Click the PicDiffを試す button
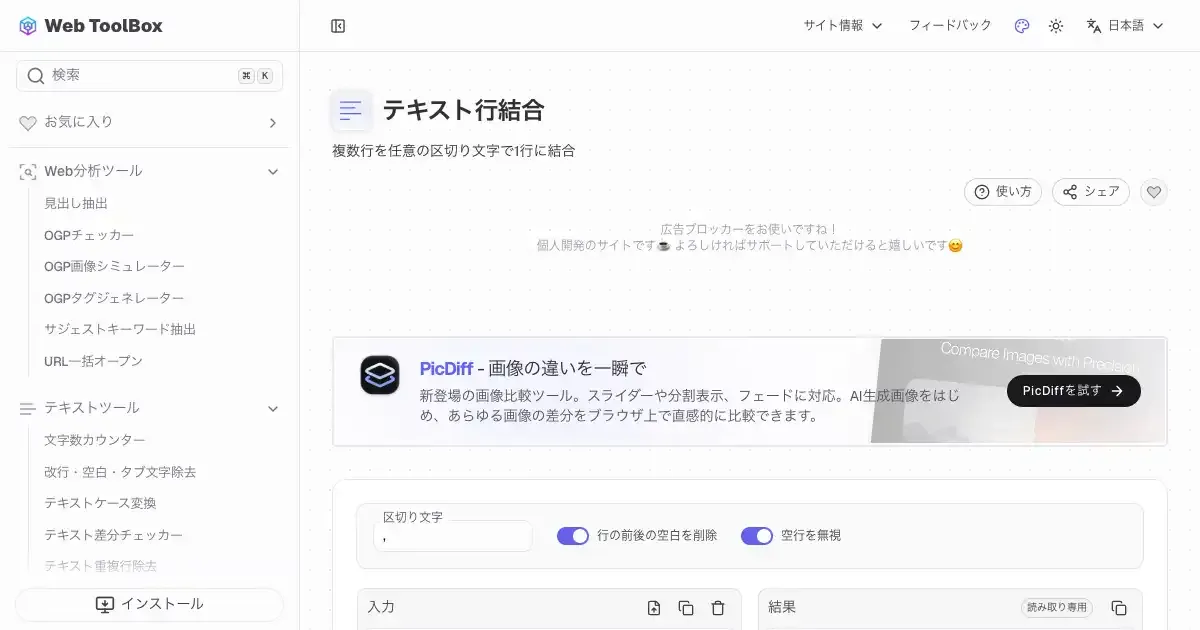1200x630 pixels. (x=1073, y=391)
